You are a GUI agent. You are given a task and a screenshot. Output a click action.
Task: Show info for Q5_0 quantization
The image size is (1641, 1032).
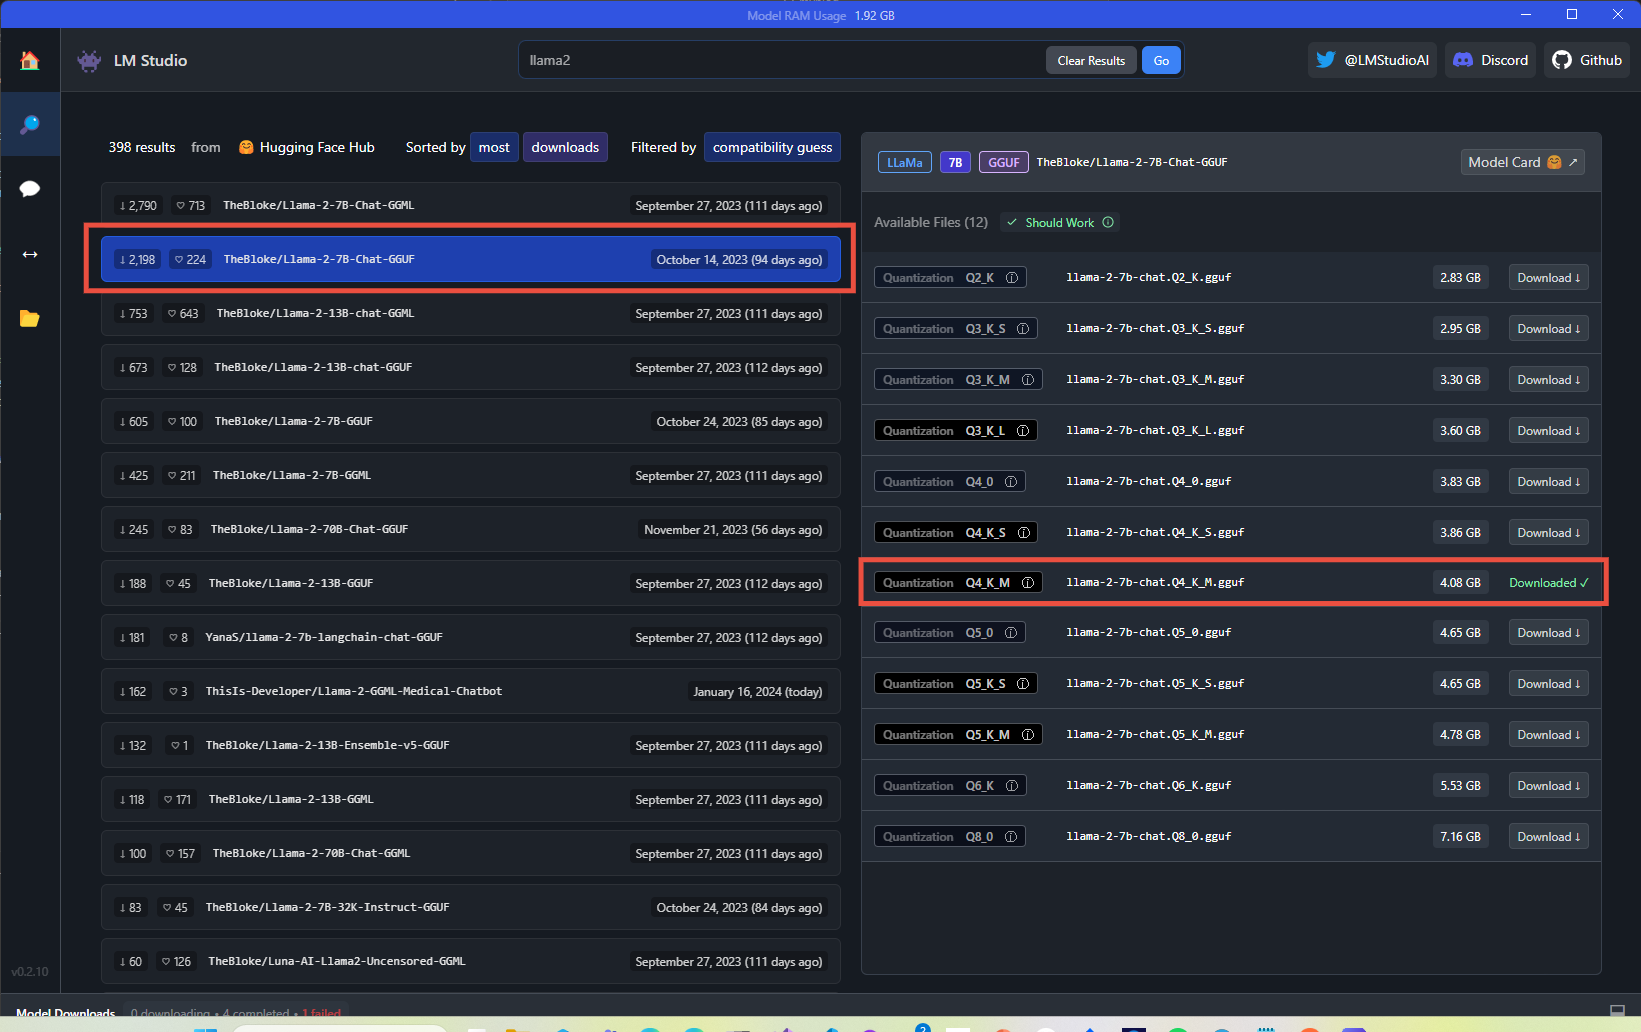point(1011,633)
